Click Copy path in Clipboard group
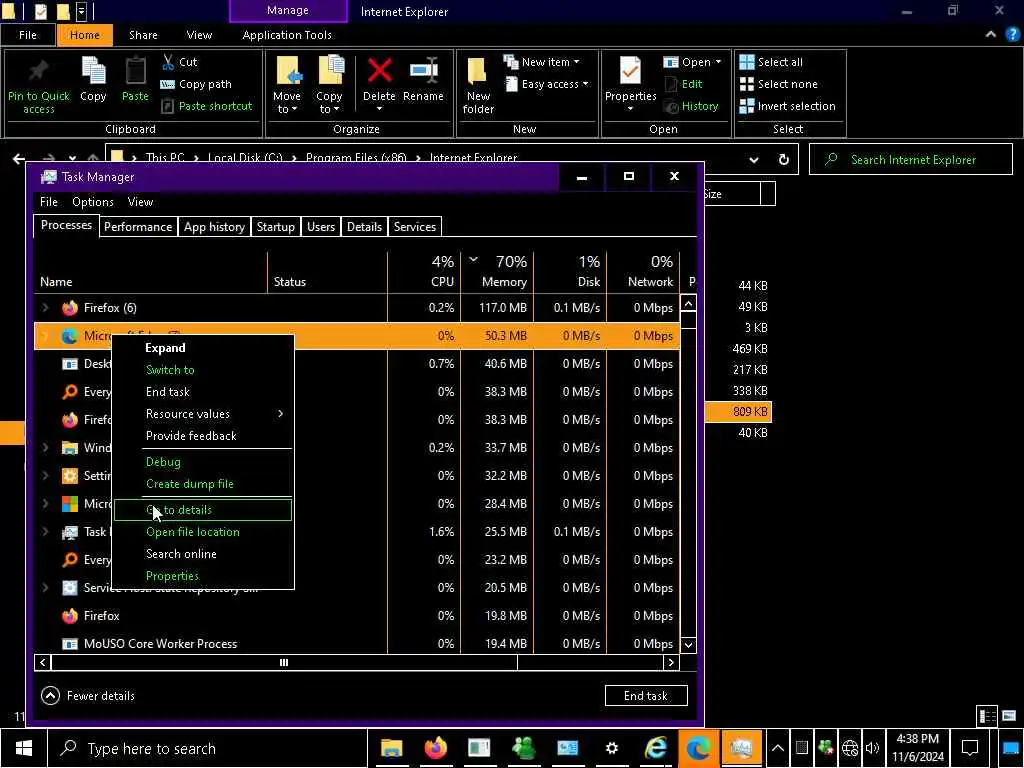Image resolution: width=1024 pixels, height=768 pixels. (196, 84)
